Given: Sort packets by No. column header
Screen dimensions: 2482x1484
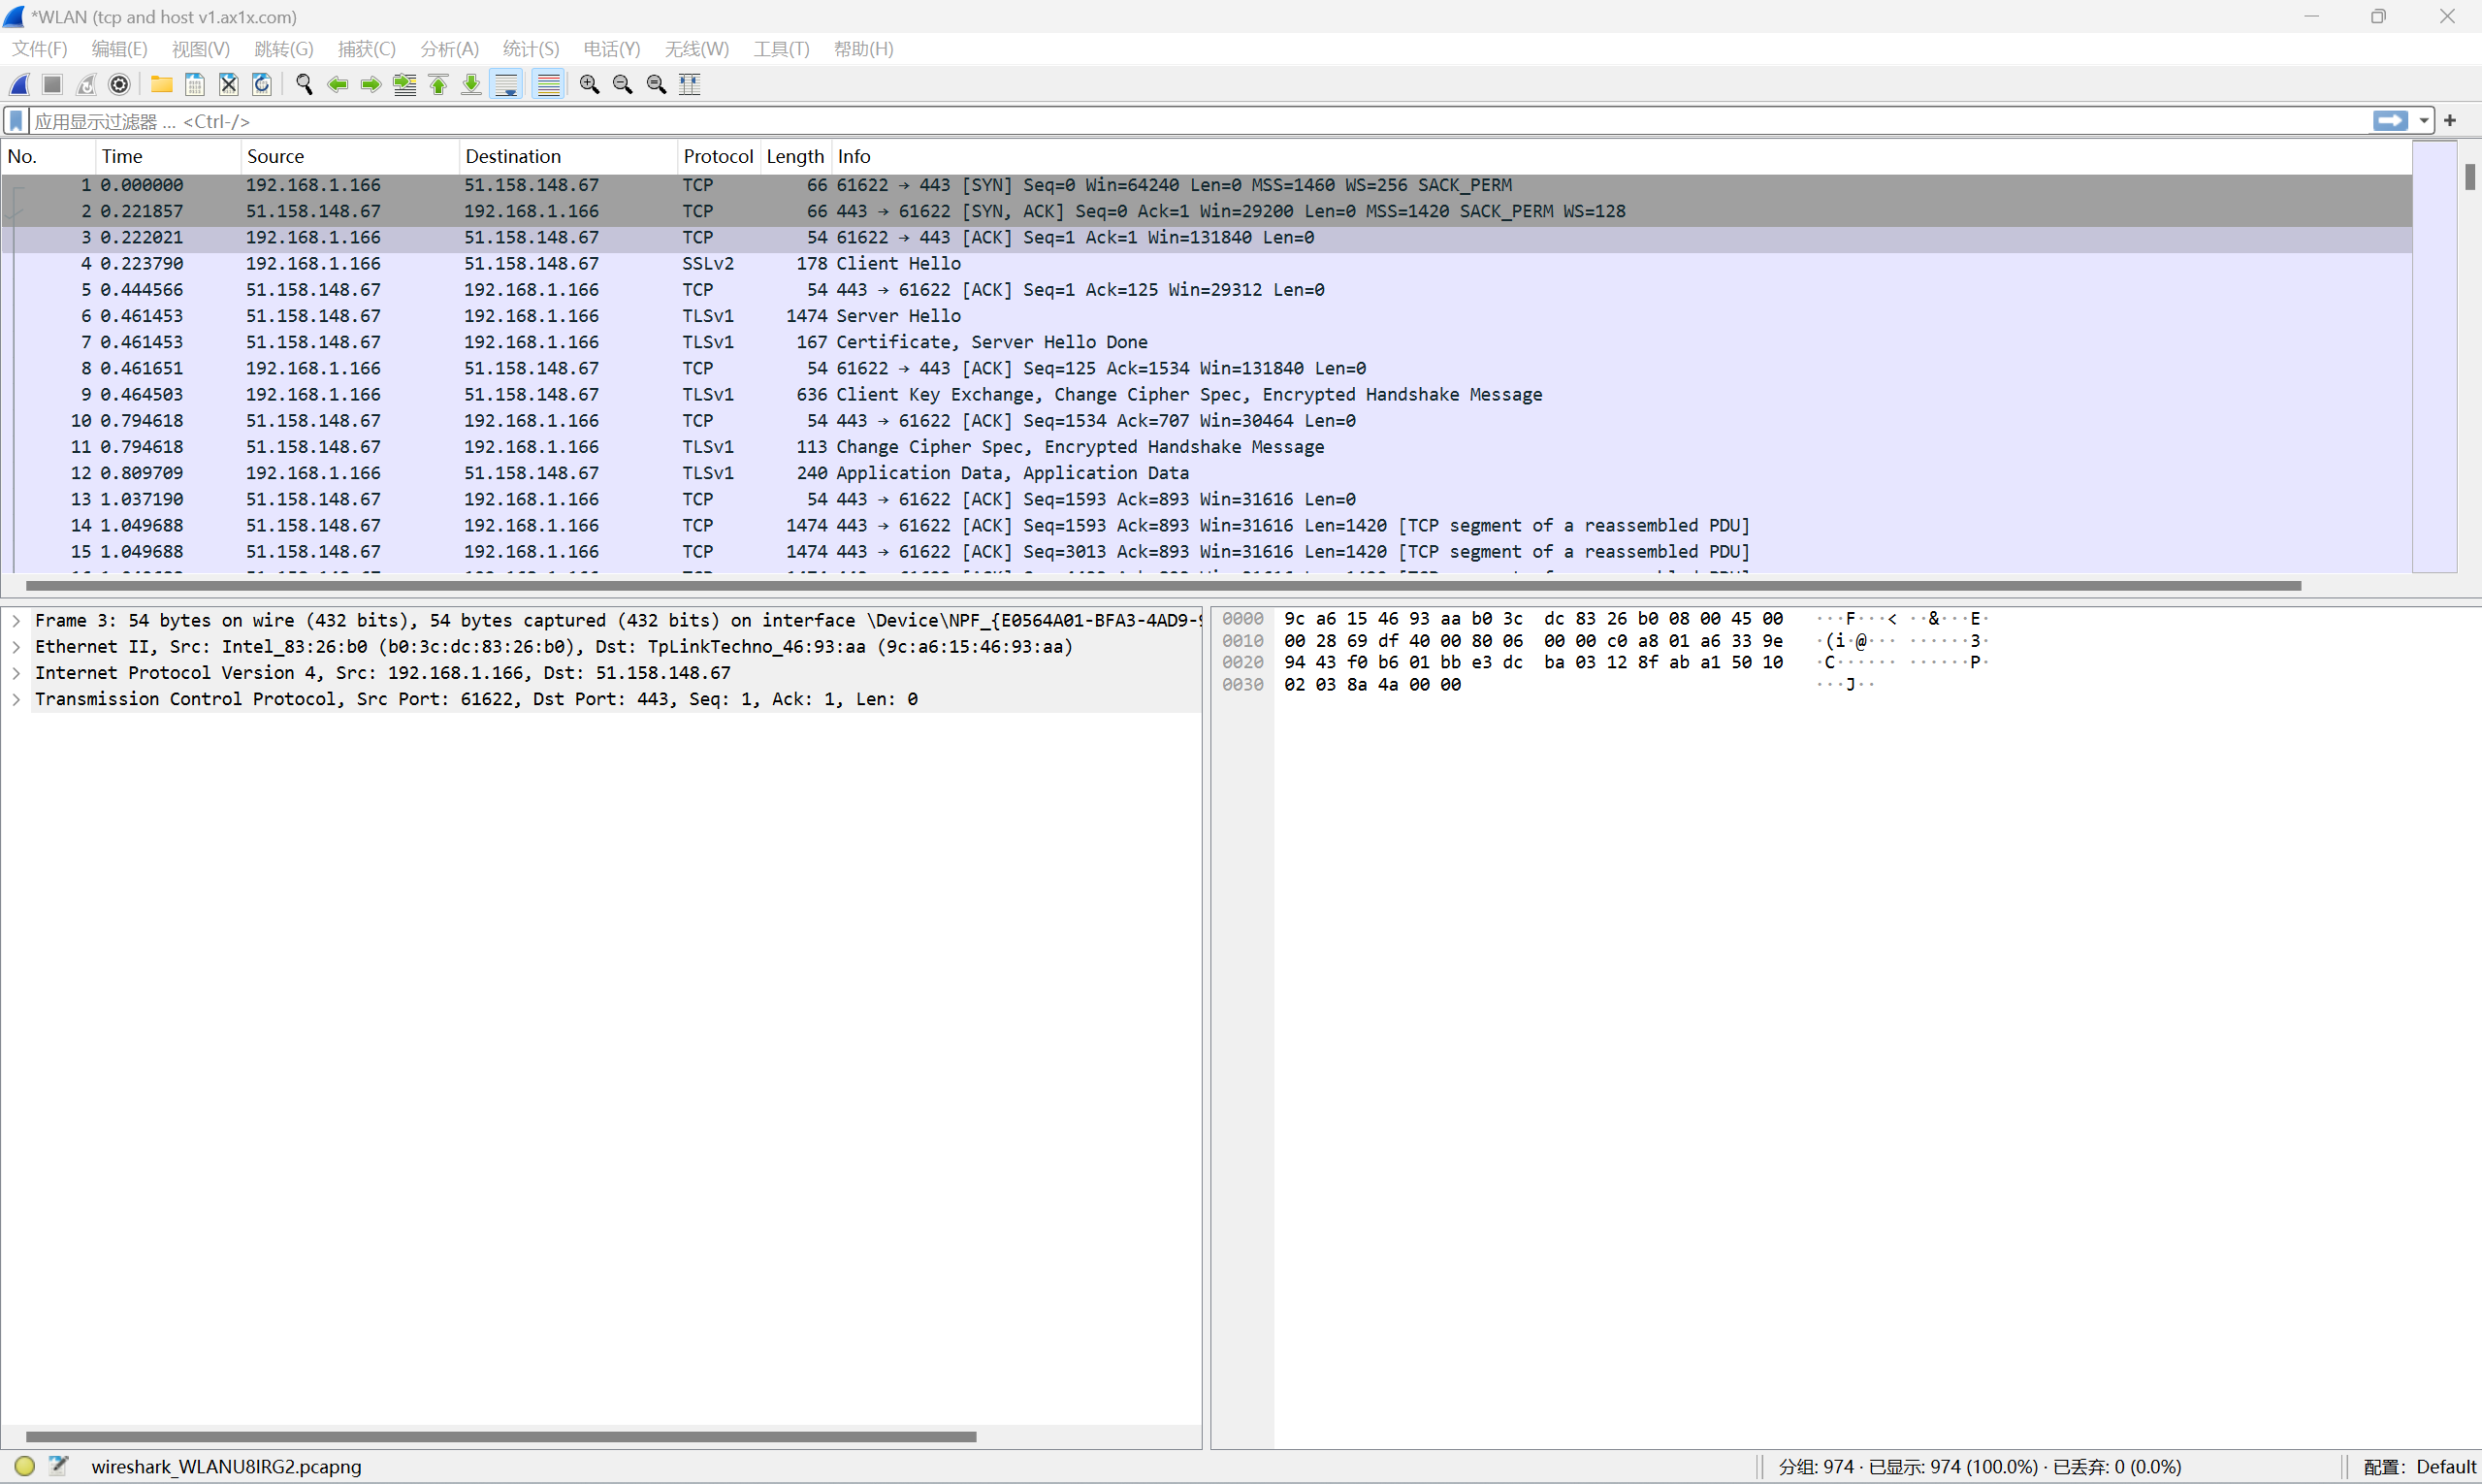Looking at the screenshot, I should [x=48, y=156].
